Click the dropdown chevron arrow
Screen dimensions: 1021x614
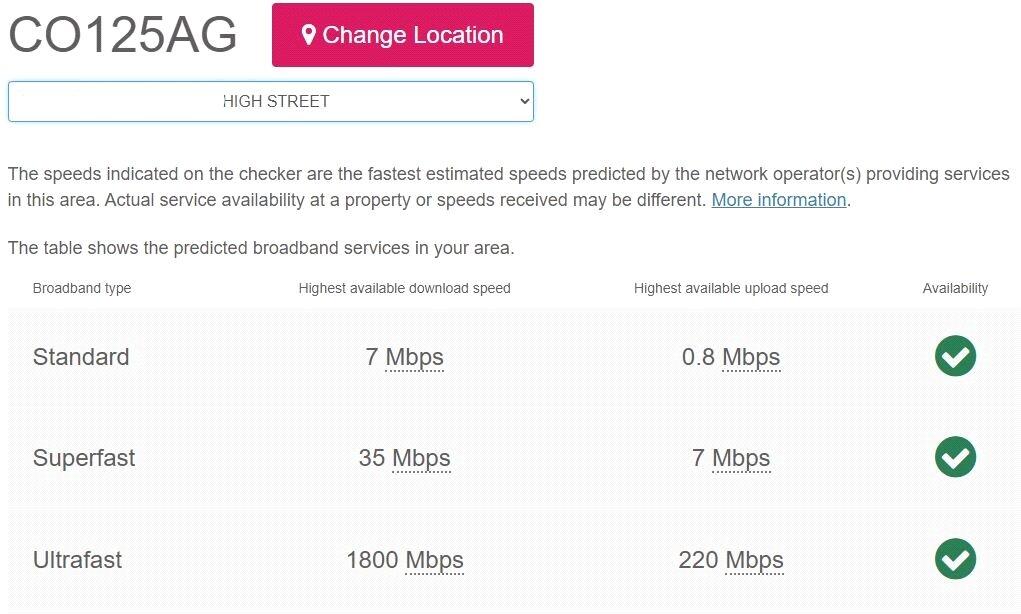[523, 101]
